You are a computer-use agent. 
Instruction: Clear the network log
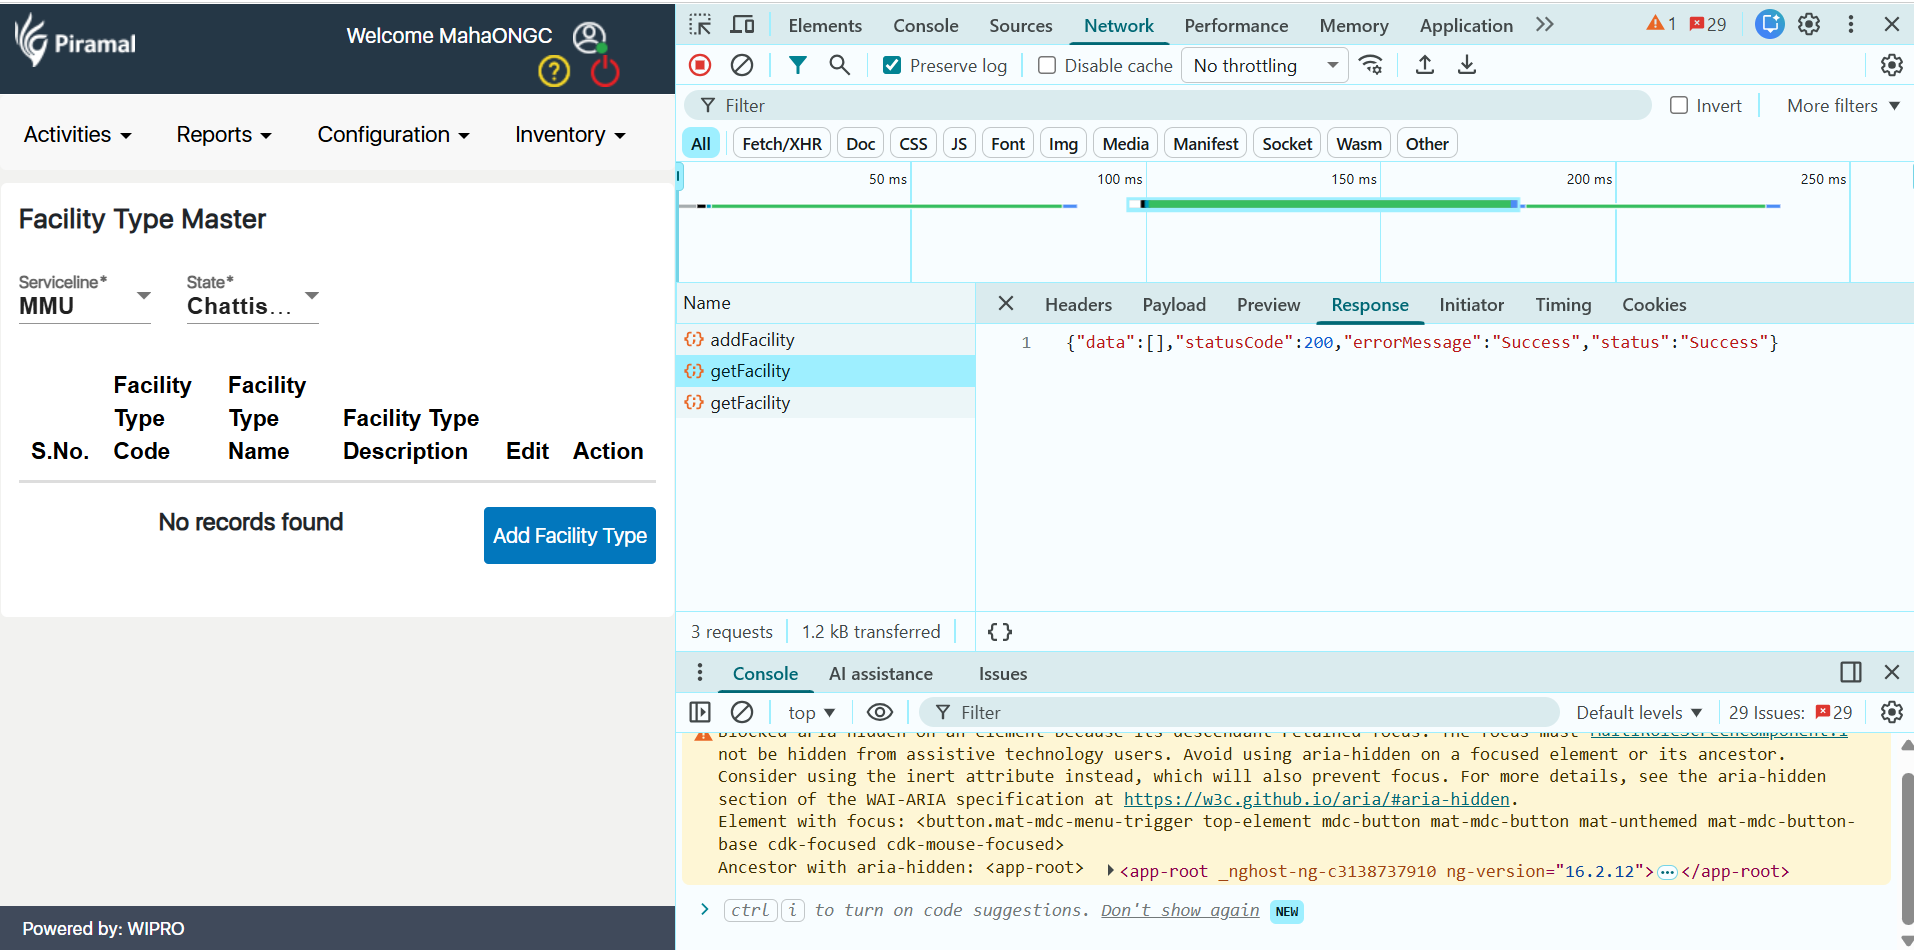[x=742, y=65]
